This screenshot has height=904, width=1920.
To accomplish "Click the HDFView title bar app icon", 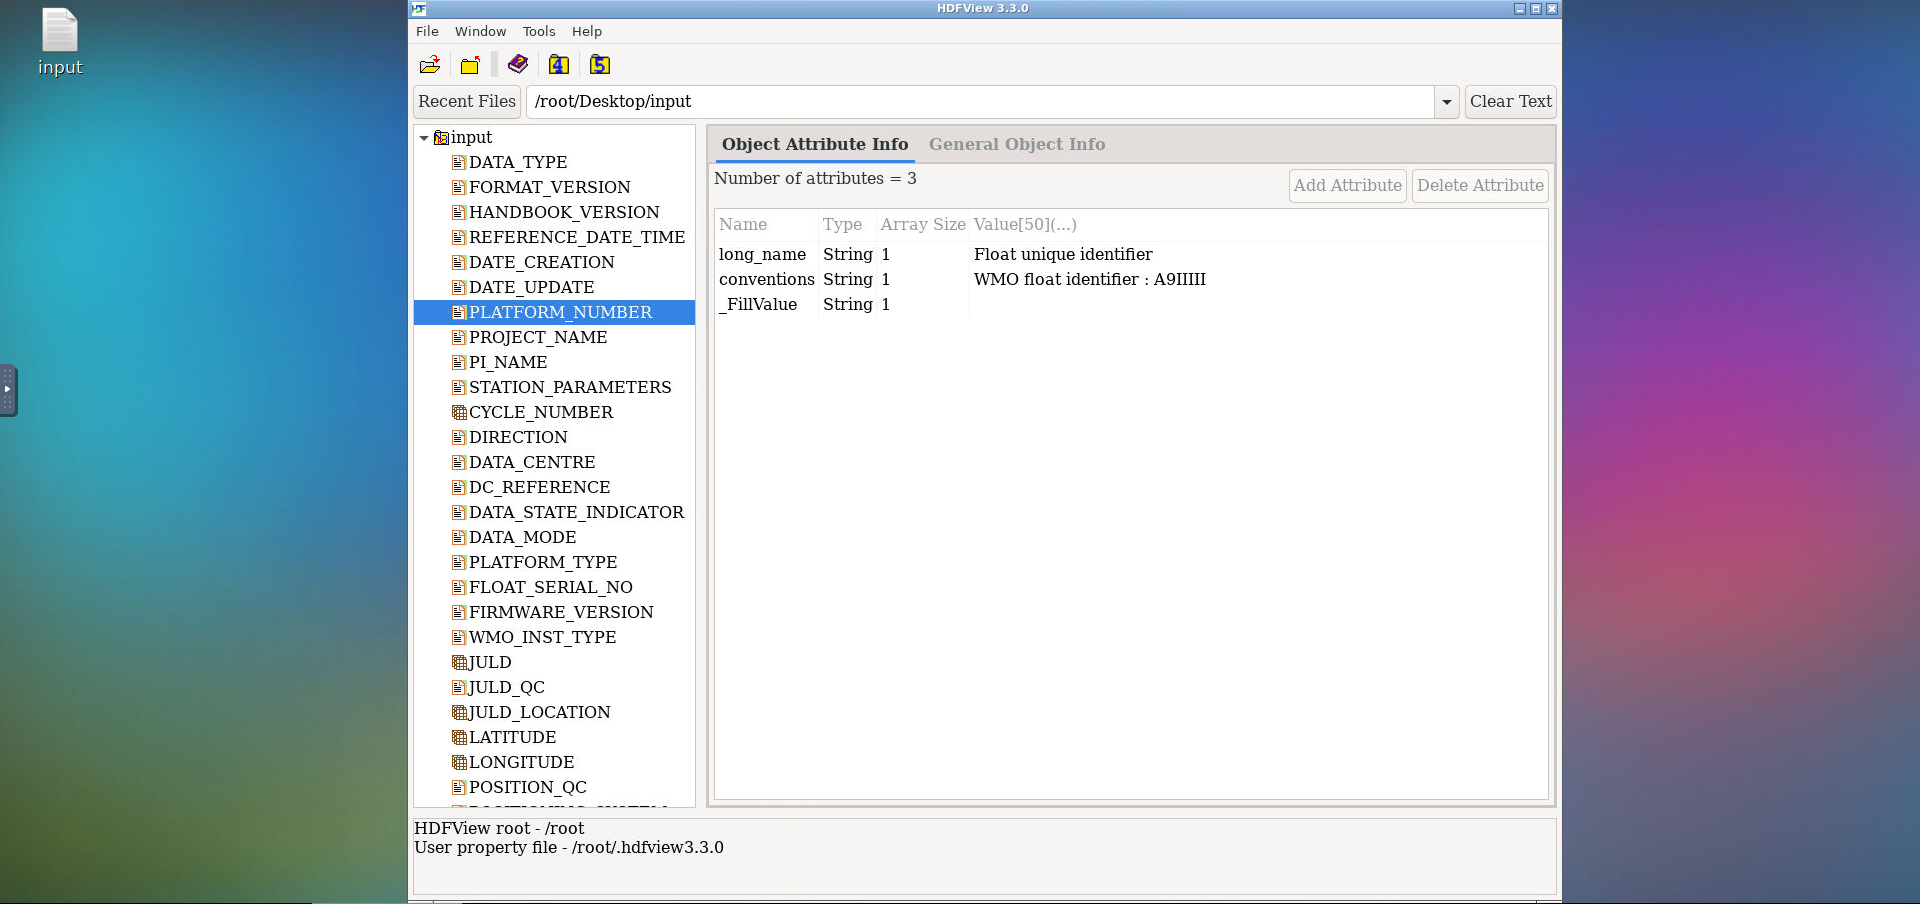I will pyautogui.click(x=419, y=9).
